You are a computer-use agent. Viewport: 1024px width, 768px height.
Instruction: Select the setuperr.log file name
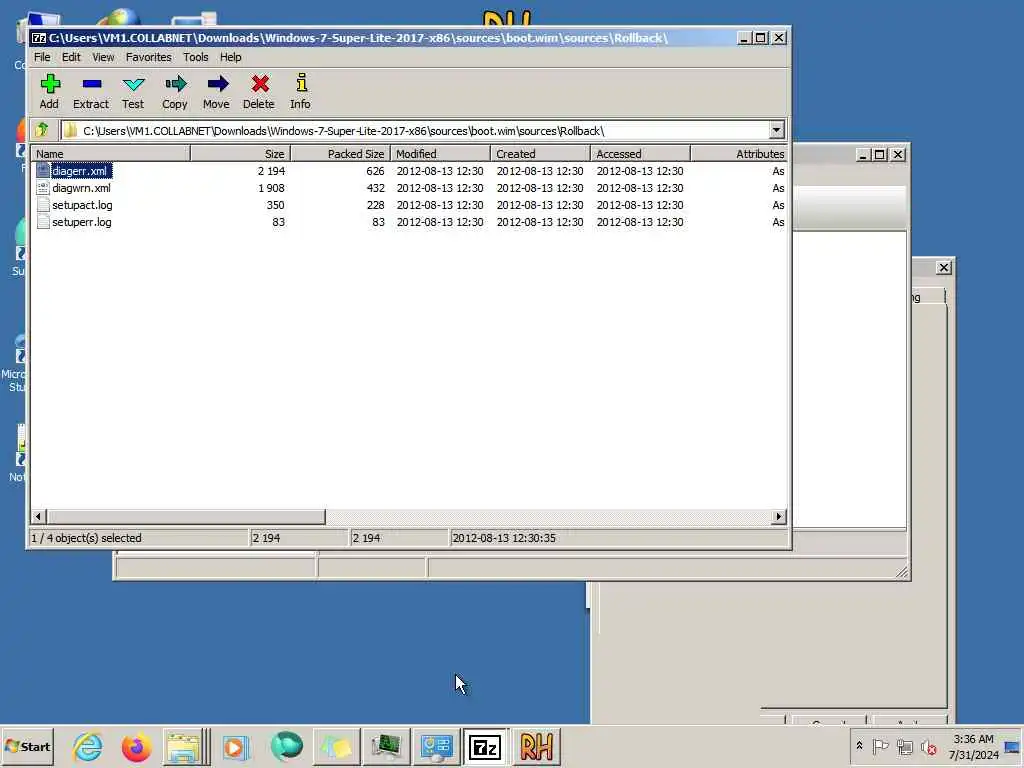[x=82, y=221]
